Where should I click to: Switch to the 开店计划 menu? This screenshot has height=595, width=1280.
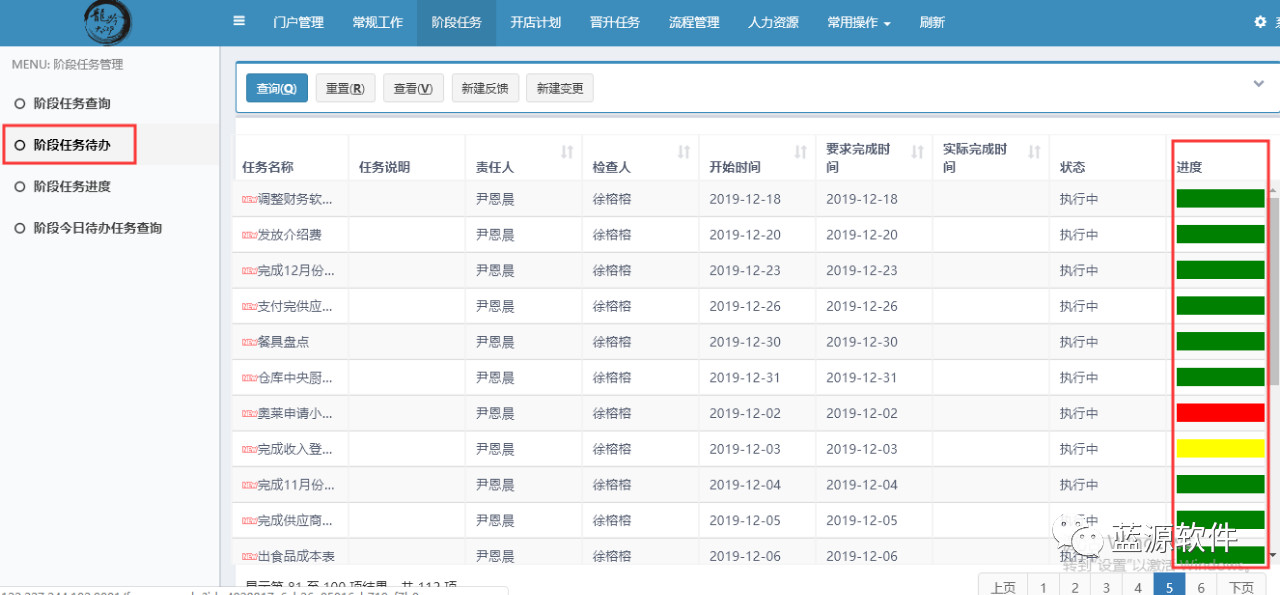pos(535,22)
